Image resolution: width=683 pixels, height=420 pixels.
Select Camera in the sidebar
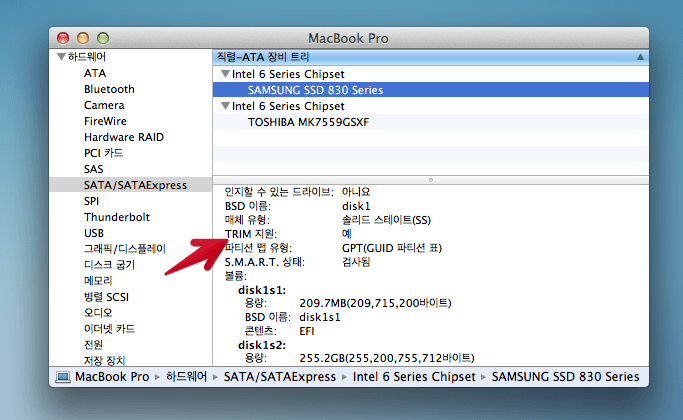point(104,105)
